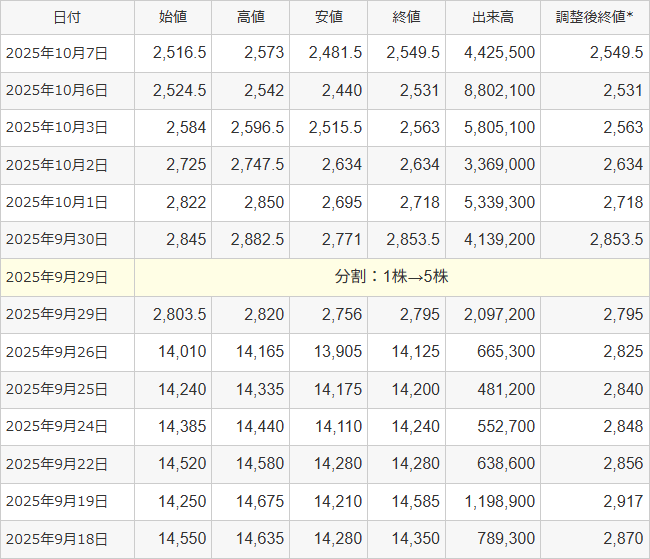The image size is (650, 559).
Task: Click volume 8,802,100 in the 10月6日 row
Action: [x=500, y=90]
